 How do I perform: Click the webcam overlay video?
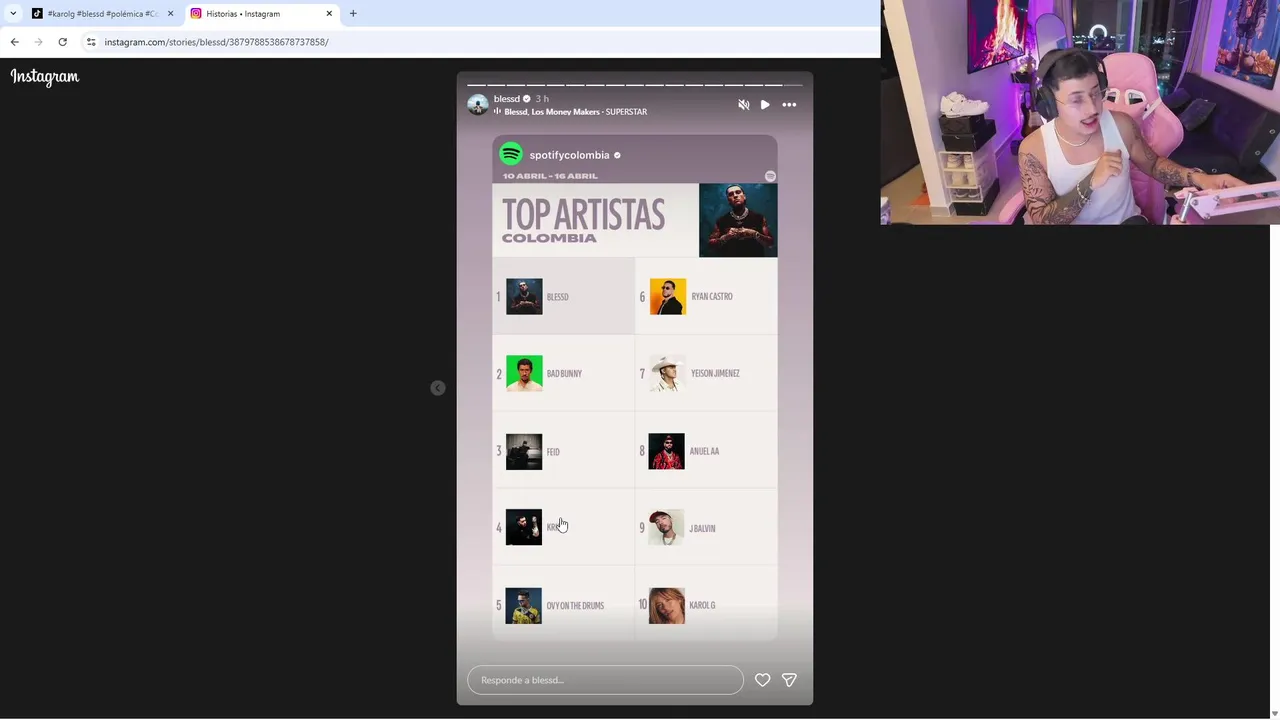(x=1080, y=112)
